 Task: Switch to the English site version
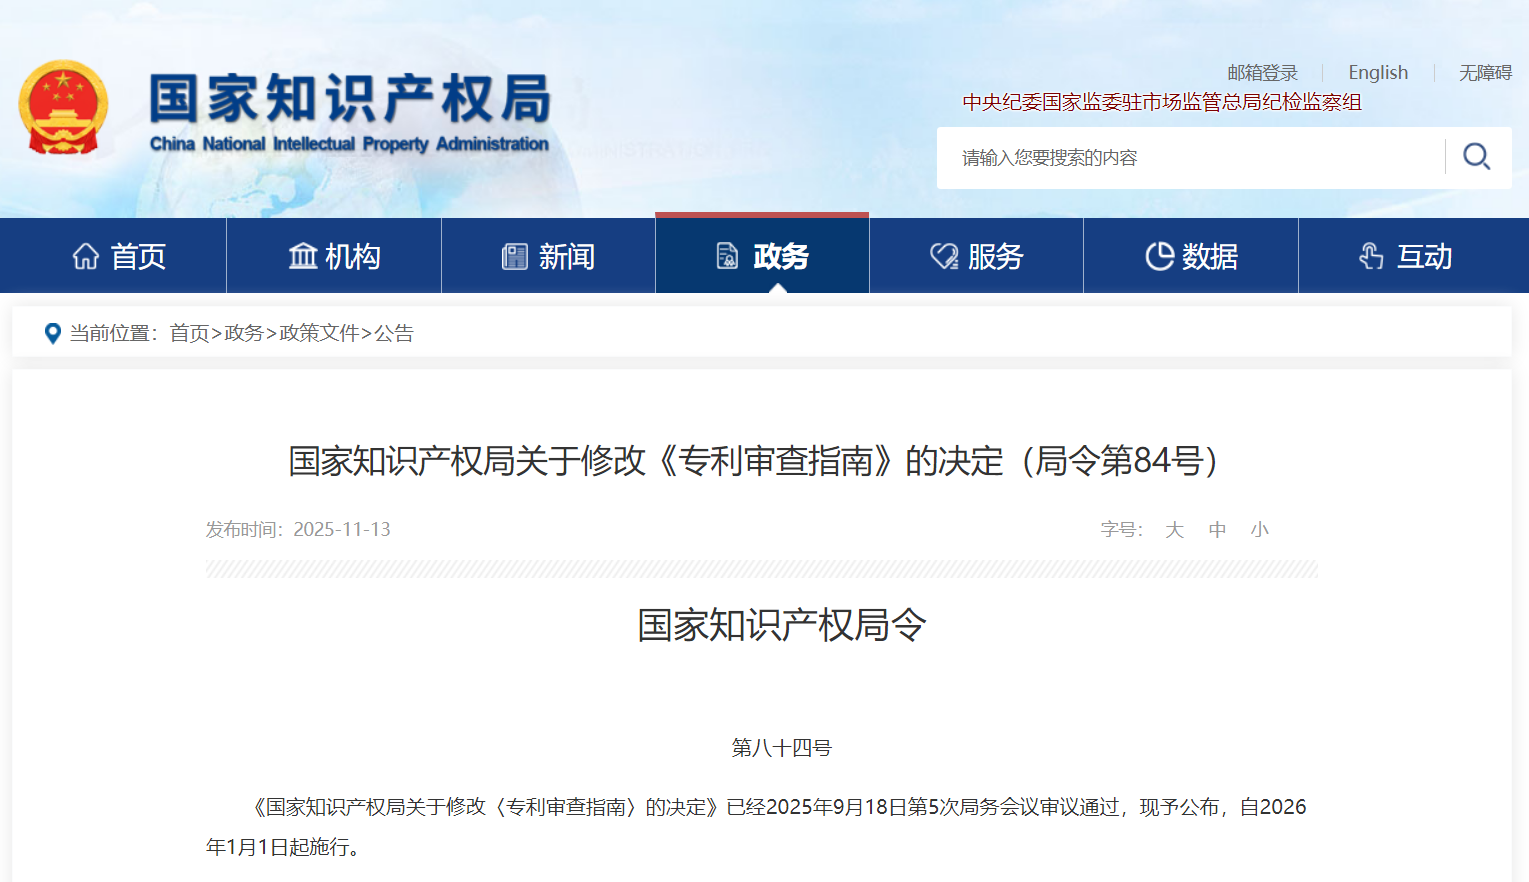[1377, 73]
